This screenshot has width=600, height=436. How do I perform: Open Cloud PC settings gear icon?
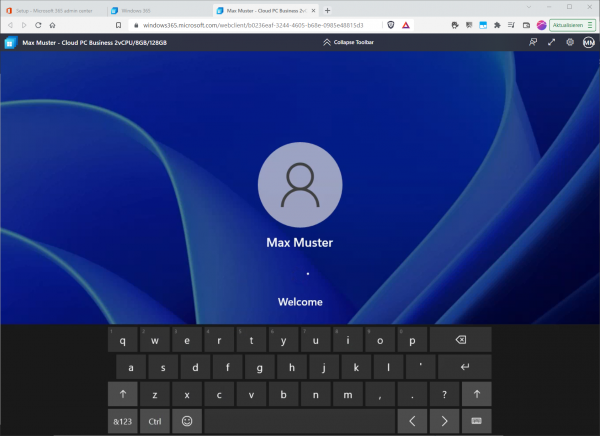pos(570,42)
